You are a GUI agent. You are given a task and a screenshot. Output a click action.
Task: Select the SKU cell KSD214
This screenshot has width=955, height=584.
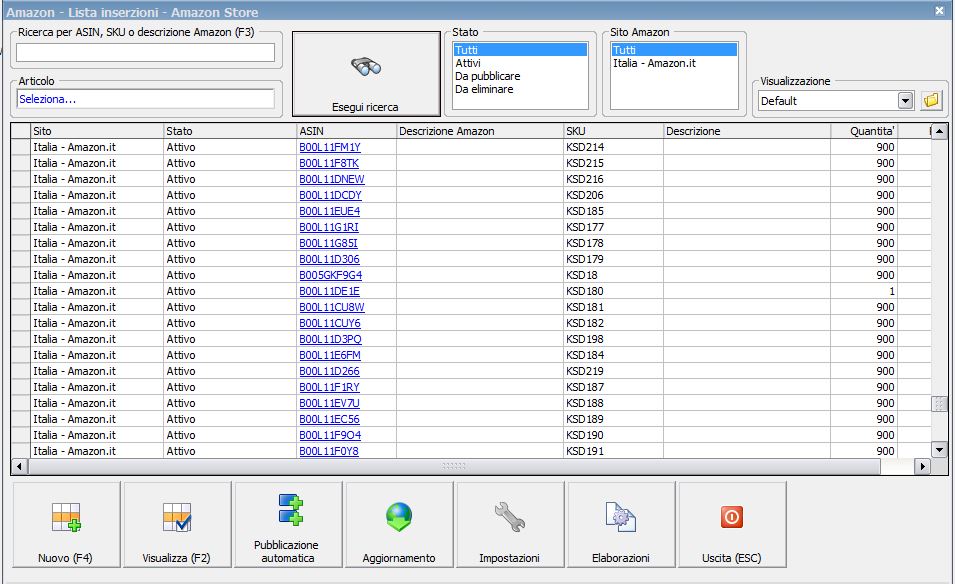613,147
